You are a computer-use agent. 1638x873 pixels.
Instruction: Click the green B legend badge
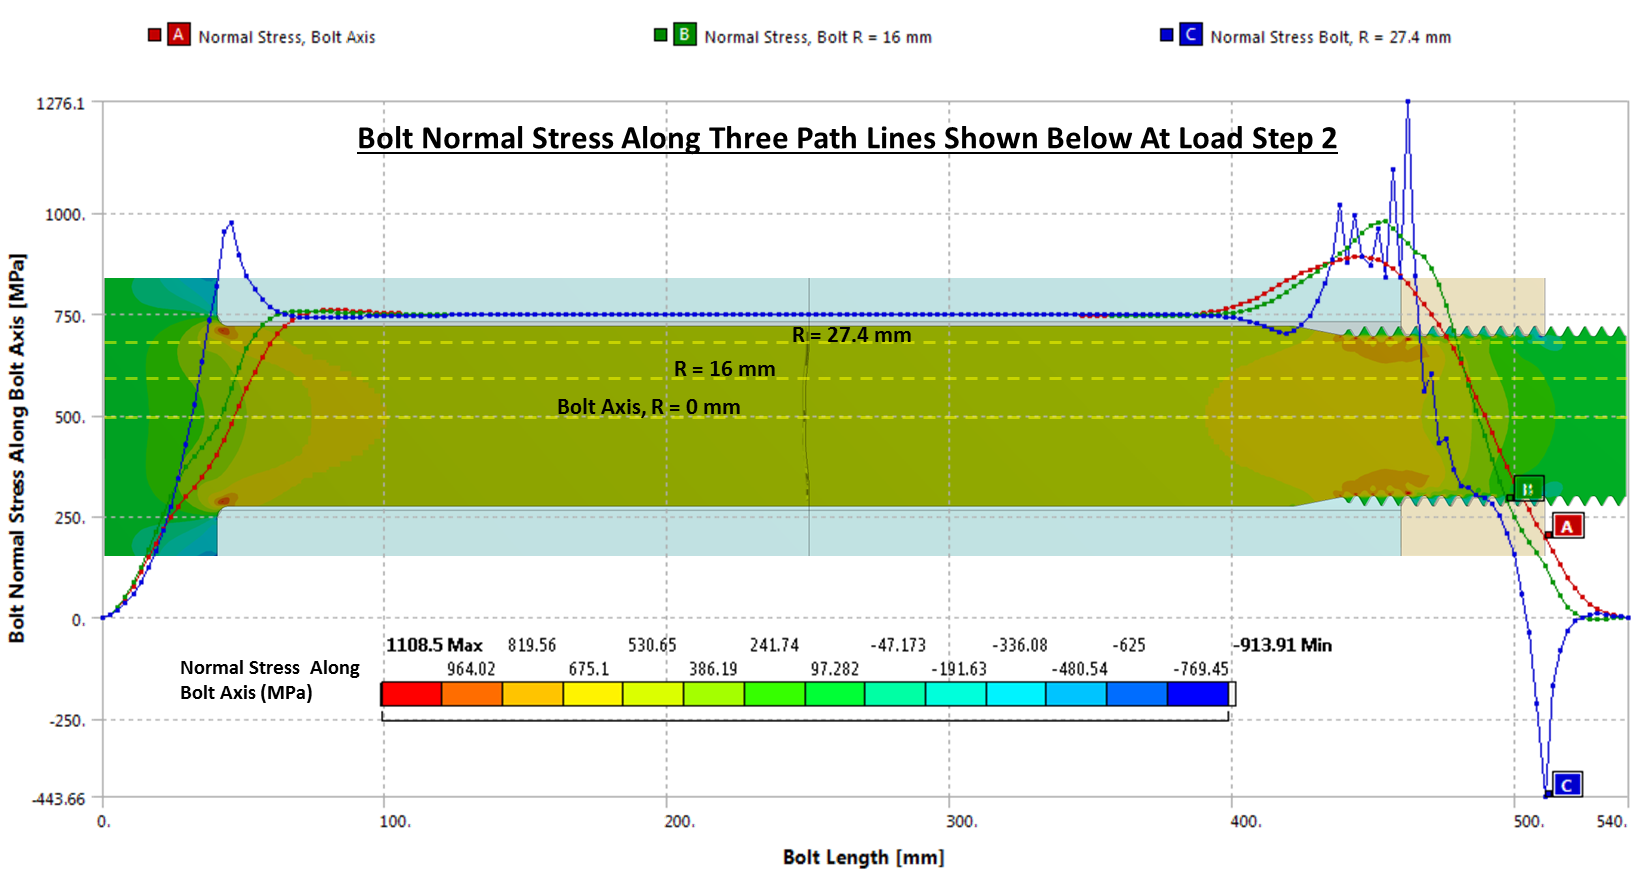(684, 35)
